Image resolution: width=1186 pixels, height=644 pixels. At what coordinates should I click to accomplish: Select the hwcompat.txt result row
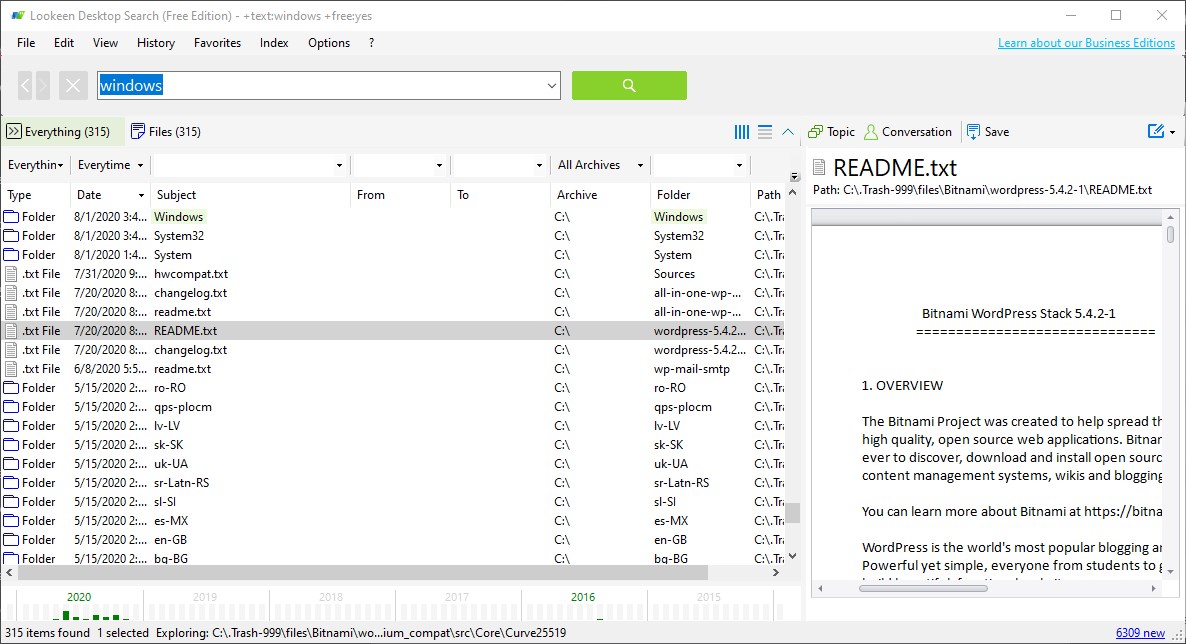(x=393, y=274)
